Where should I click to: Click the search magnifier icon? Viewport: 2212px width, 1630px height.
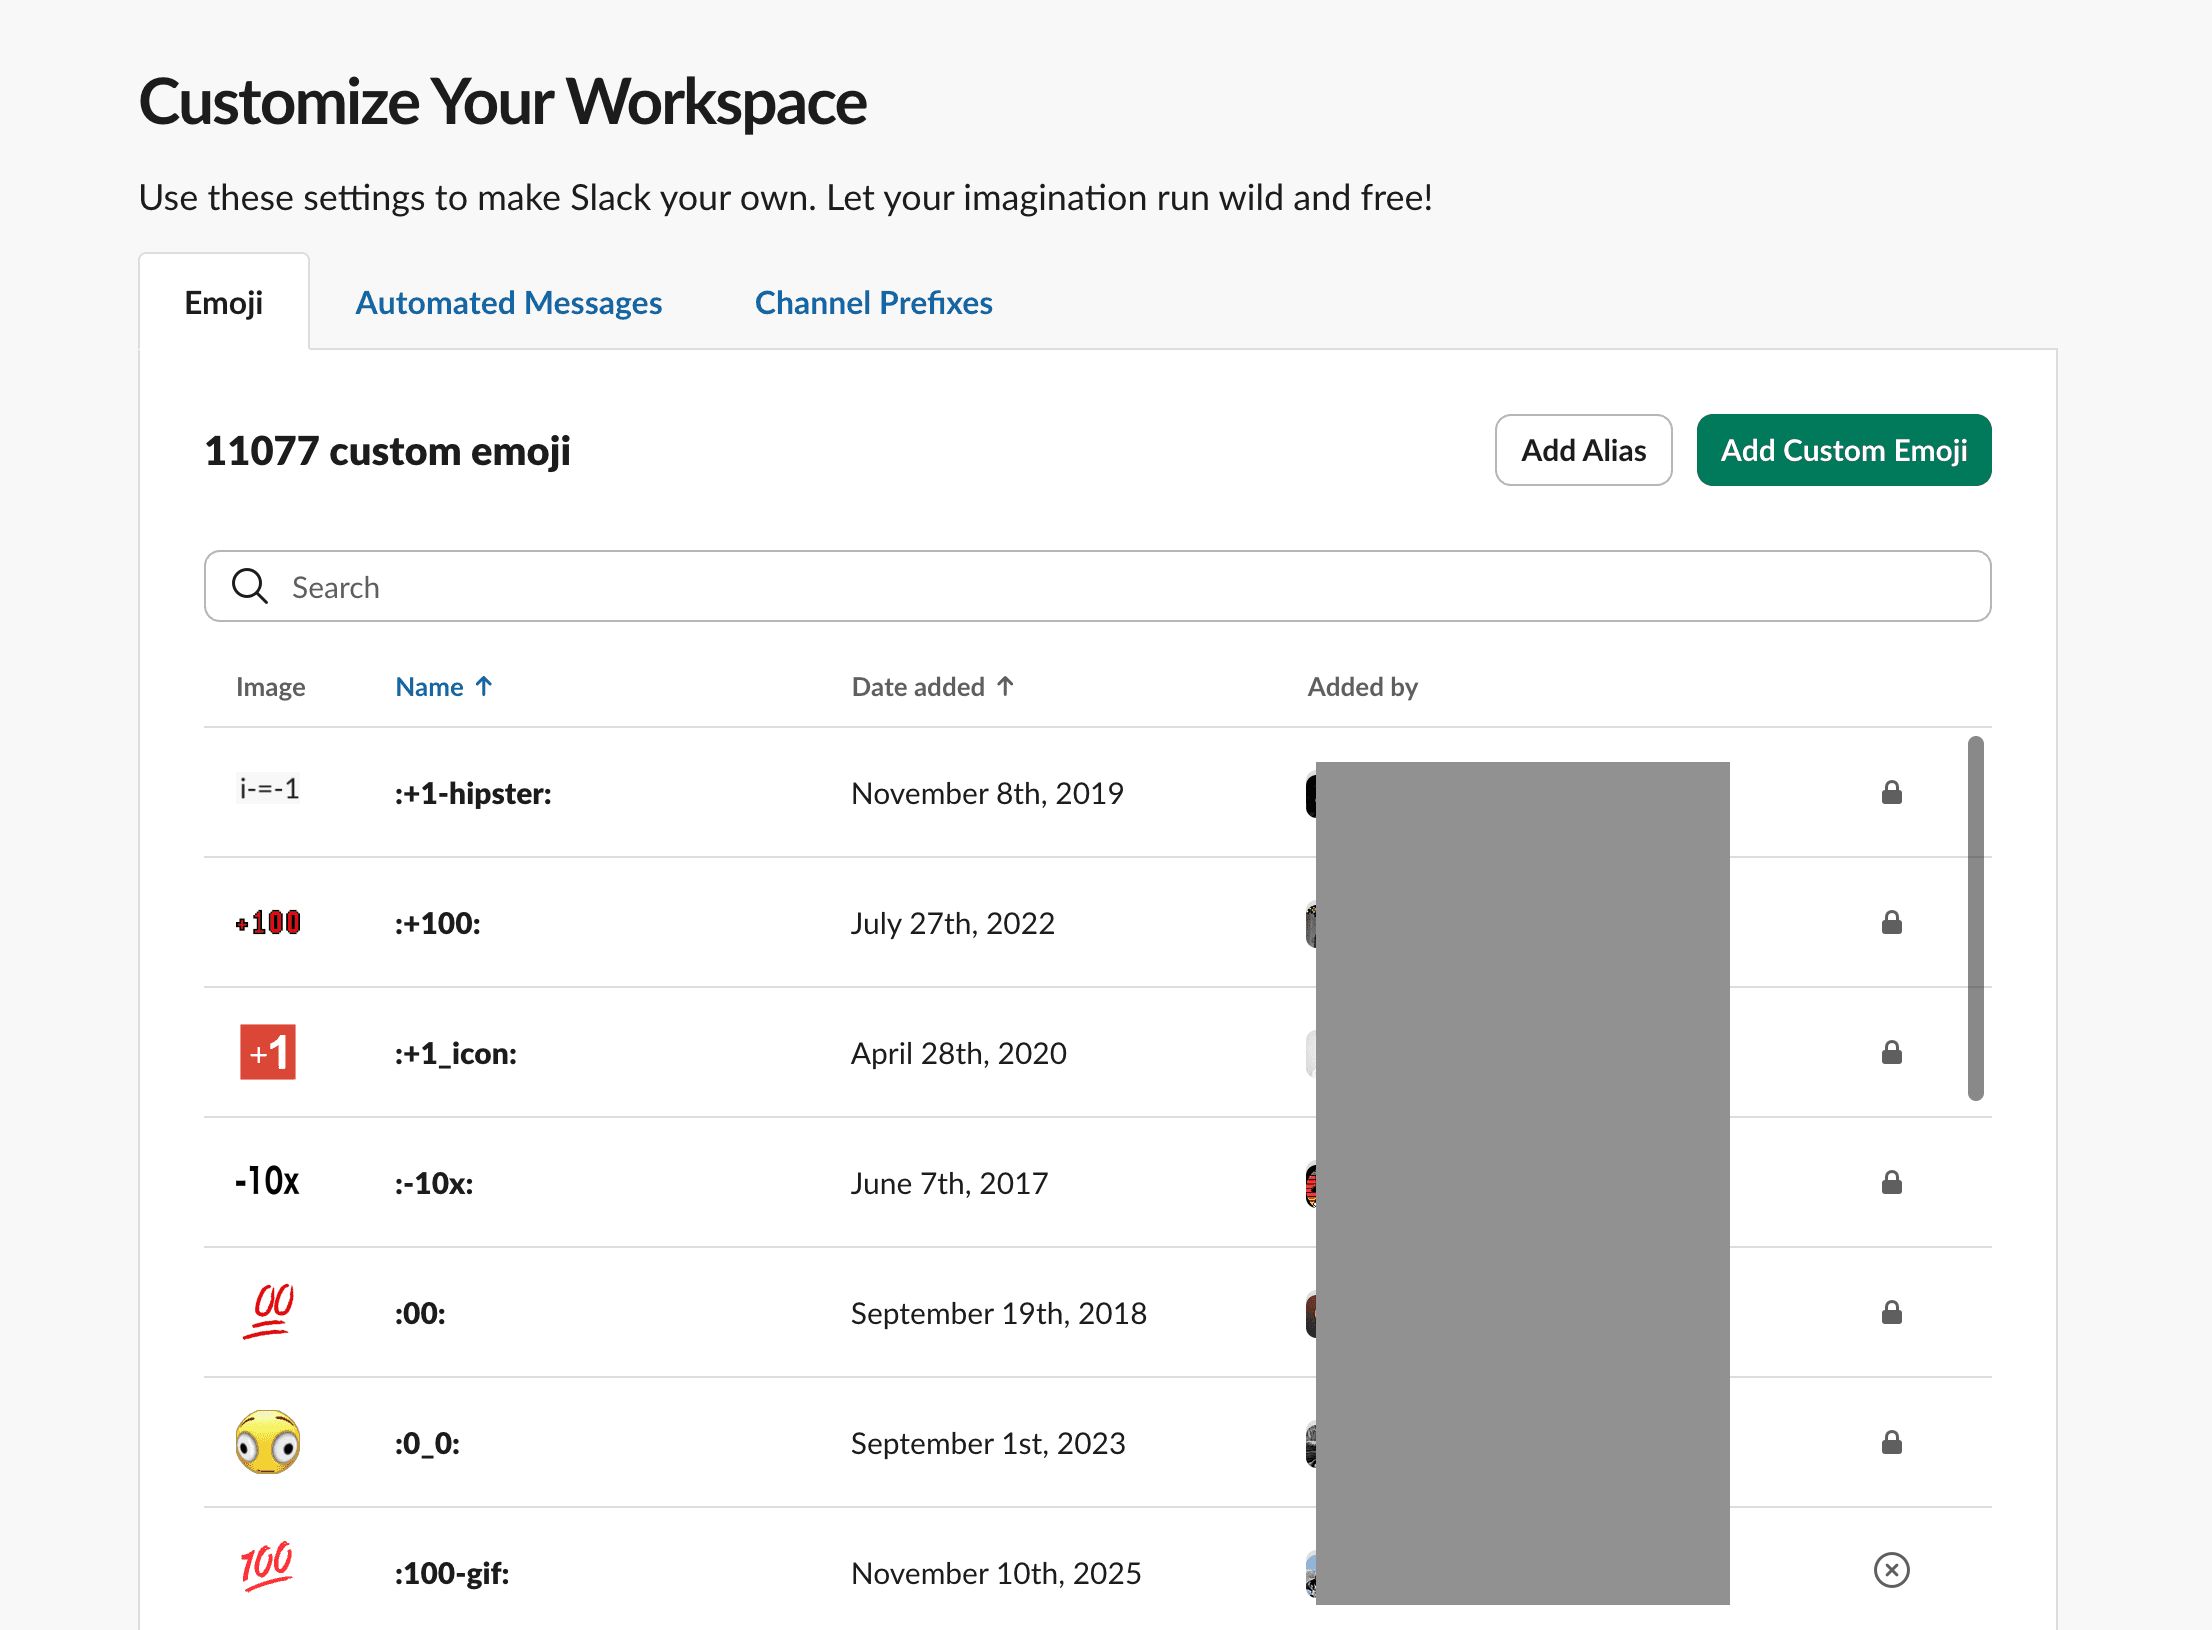pyautogui.click(x=250, y=586)
